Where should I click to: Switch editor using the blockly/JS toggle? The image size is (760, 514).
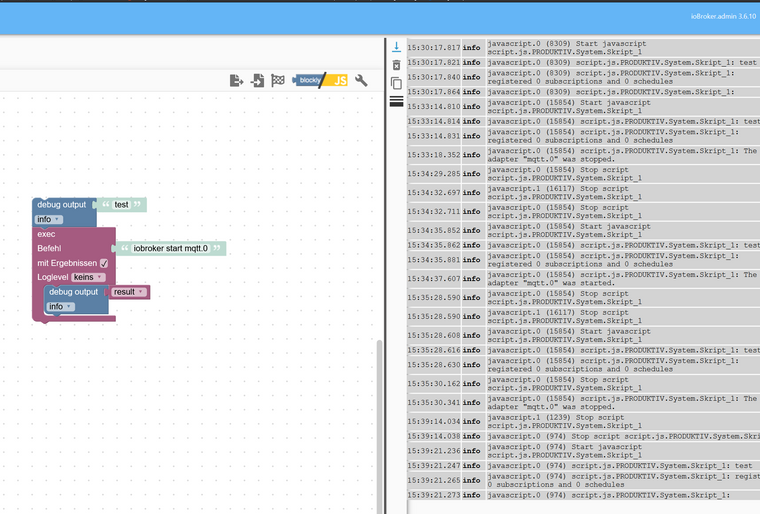point(321,80)
